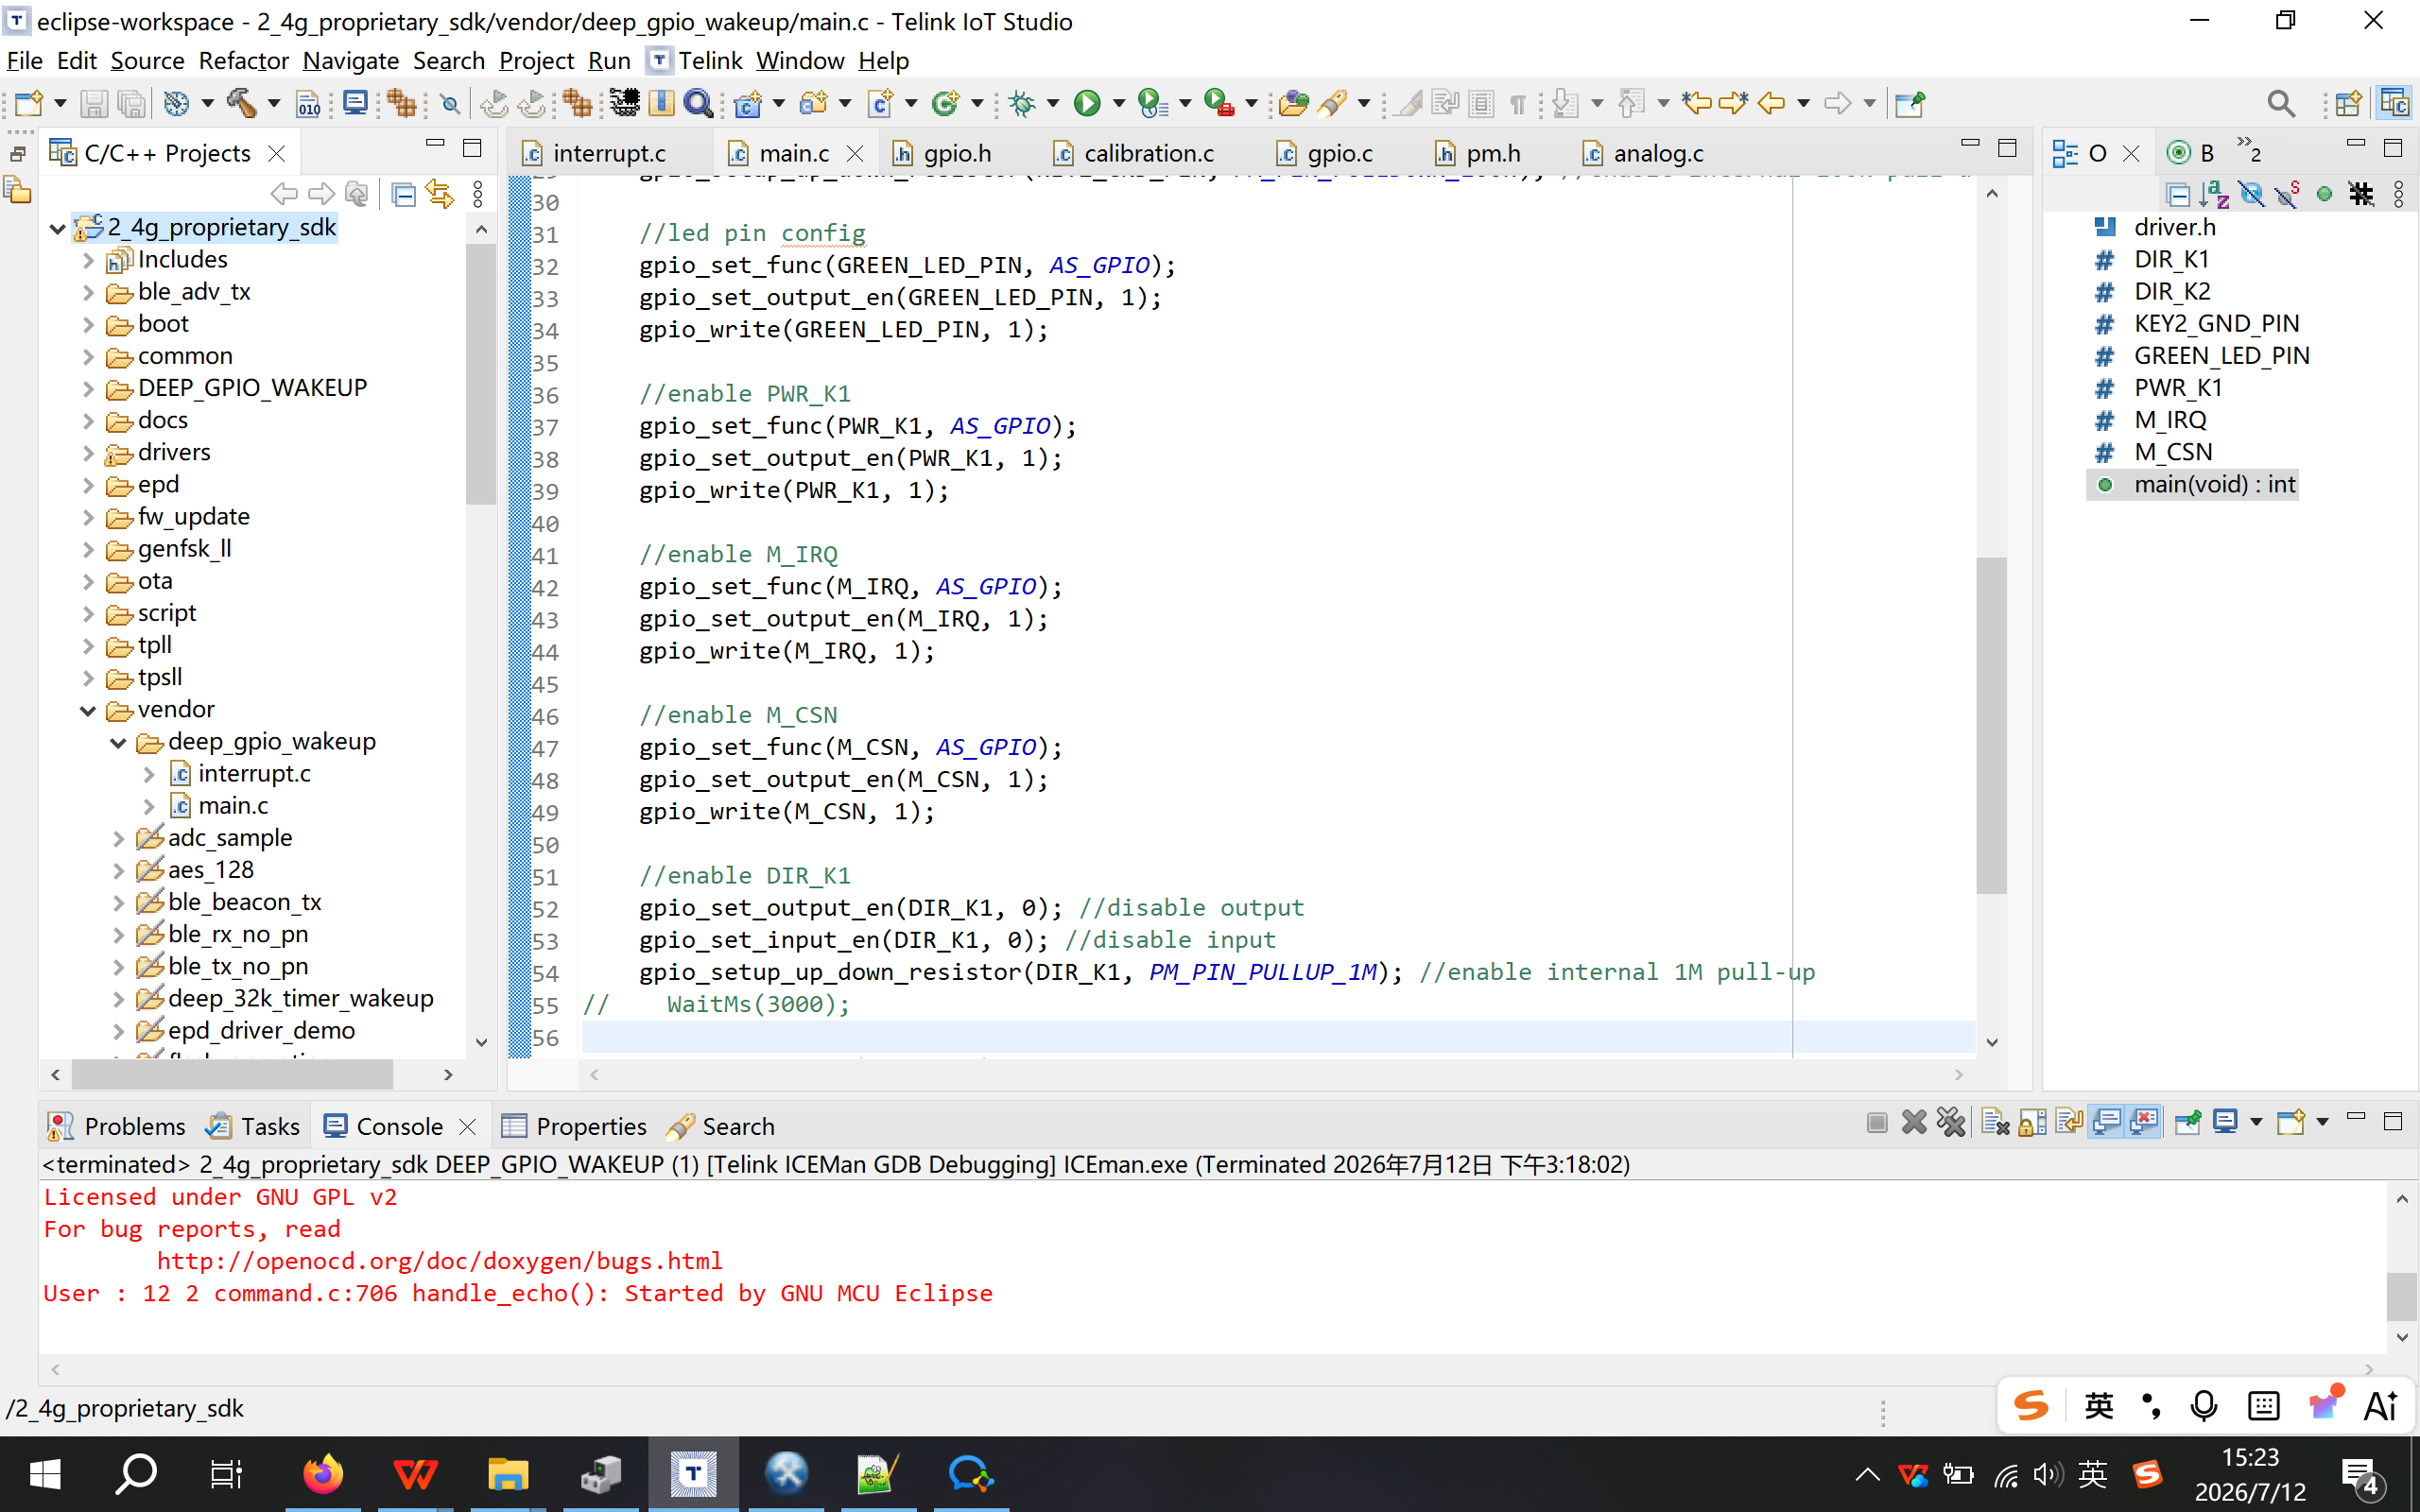Click the Debug bug icon in toolbar
Image resolution: width=2420 pixels, height=1512 pixels.
click(x=1022, y=103)
